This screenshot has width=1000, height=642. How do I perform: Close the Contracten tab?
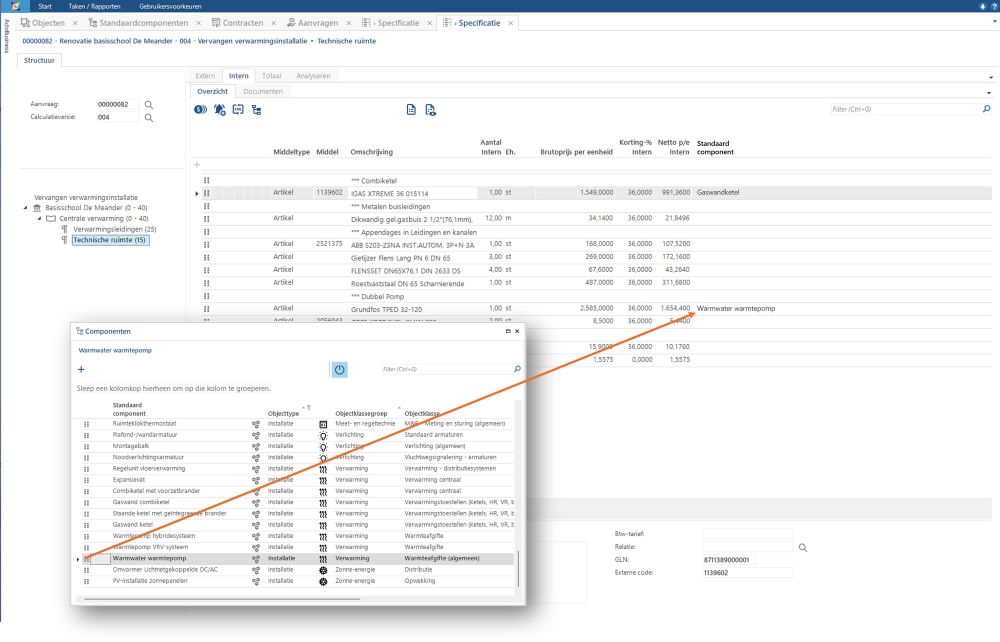click(x=274, y=23)
